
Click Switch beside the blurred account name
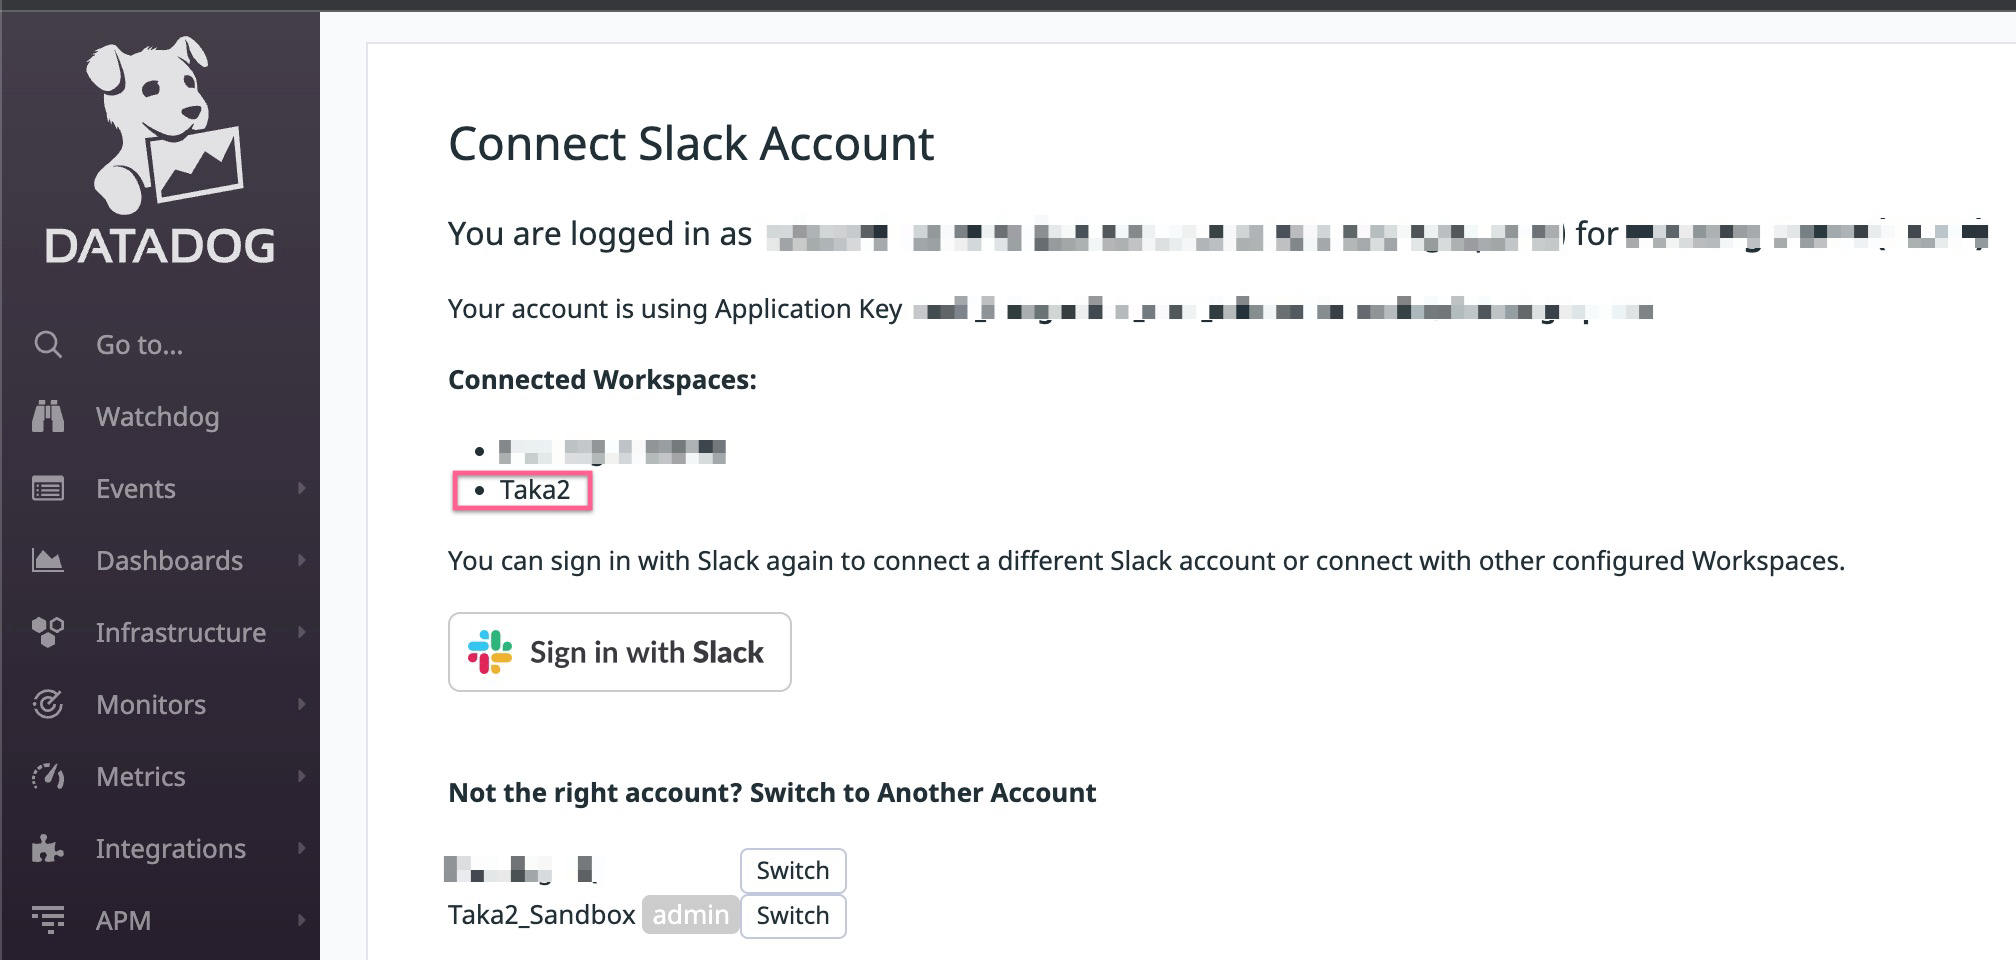(792, 871)
